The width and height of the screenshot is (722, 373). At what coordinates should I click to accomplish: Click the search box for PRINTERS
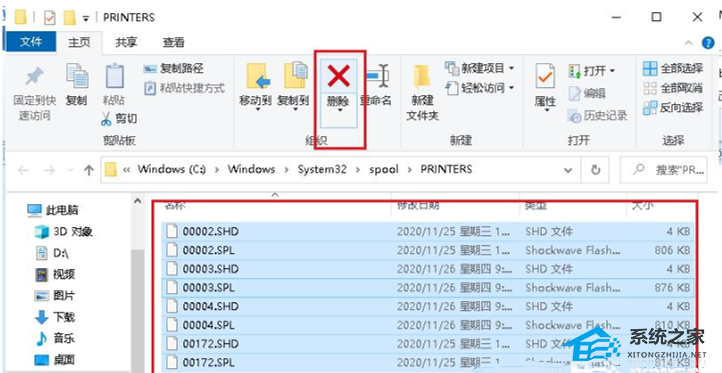coord(663,170)
